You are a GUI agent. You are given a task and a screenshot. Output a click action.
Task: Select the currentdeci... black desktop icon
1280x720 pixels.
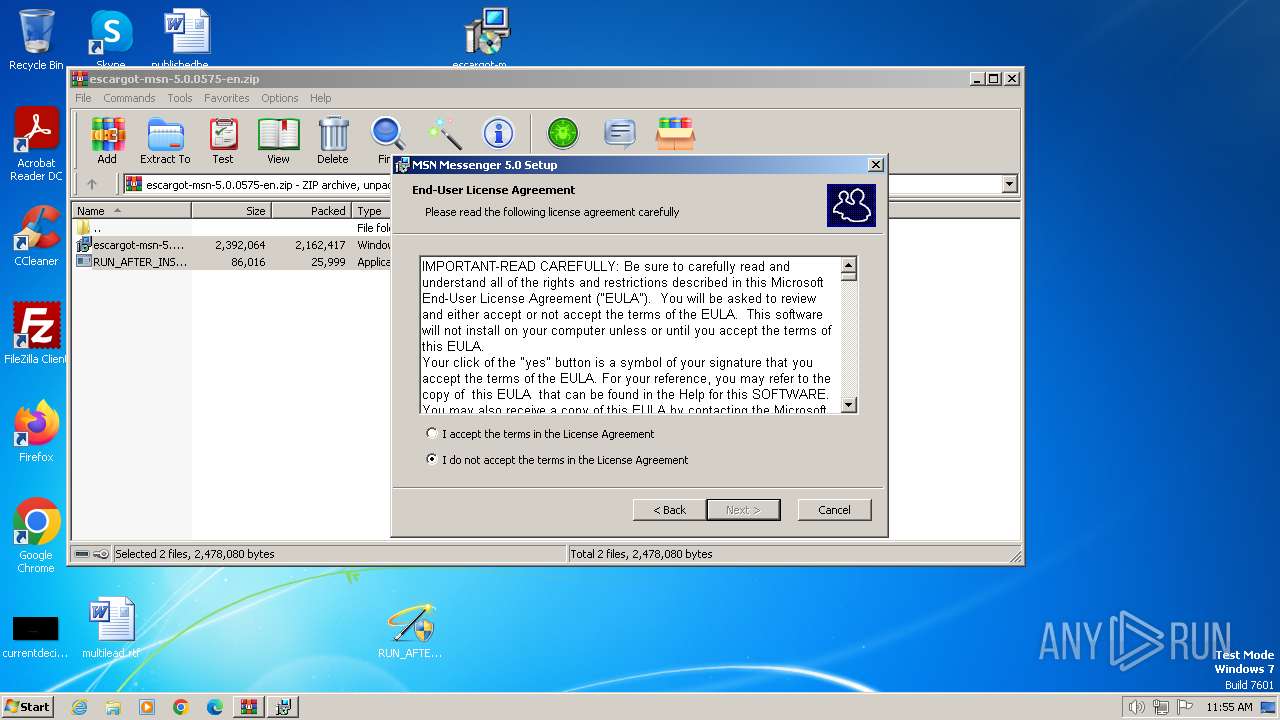[x=35, y=636]
